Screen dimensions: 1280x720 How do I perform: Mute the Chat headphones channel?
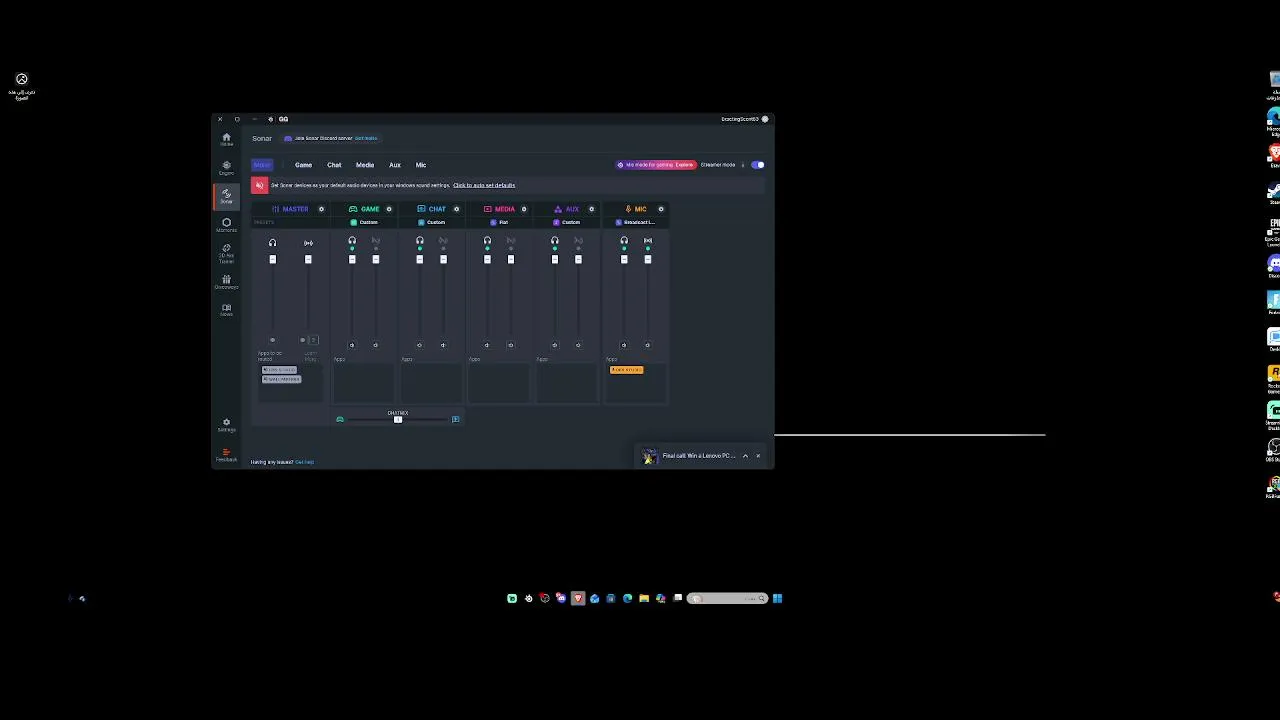pyautogui.click(x=419, y=345)
